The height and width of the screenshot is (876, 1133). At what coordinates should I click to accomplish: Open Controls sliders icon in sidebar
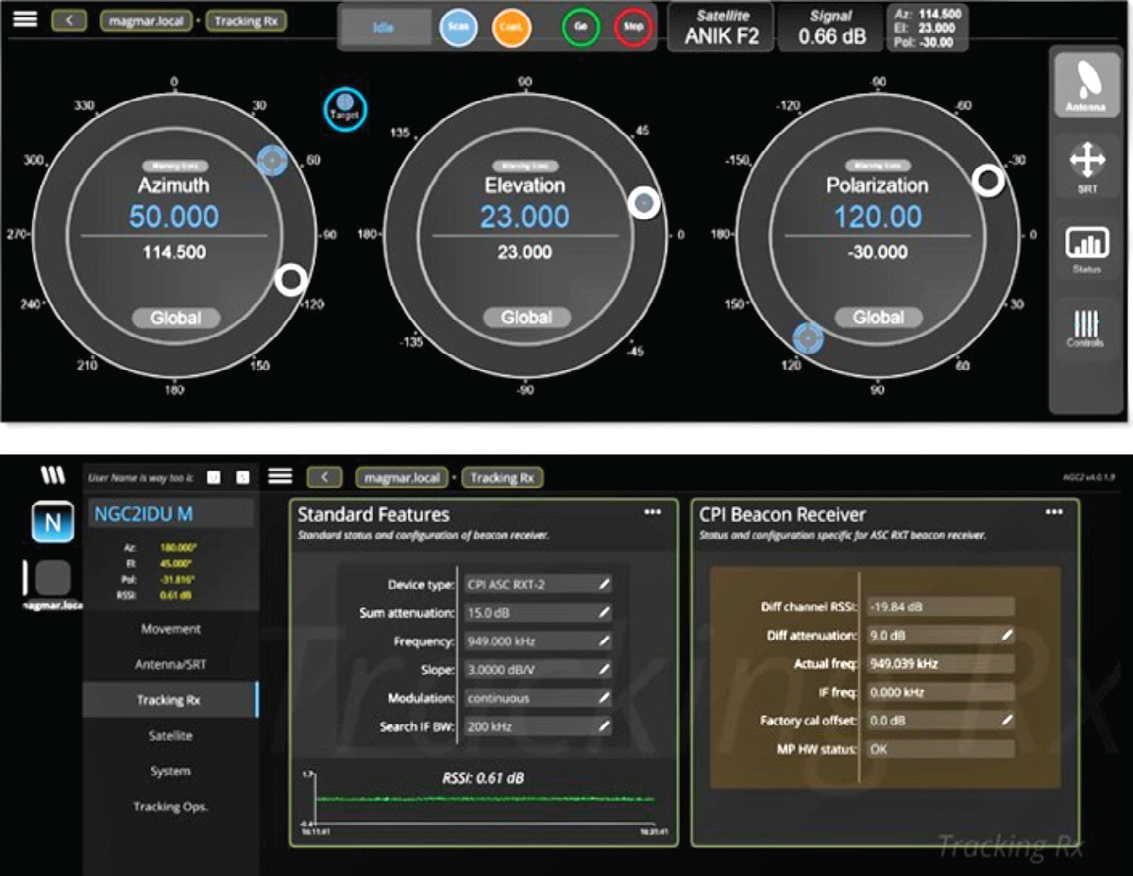point(1086,329)
